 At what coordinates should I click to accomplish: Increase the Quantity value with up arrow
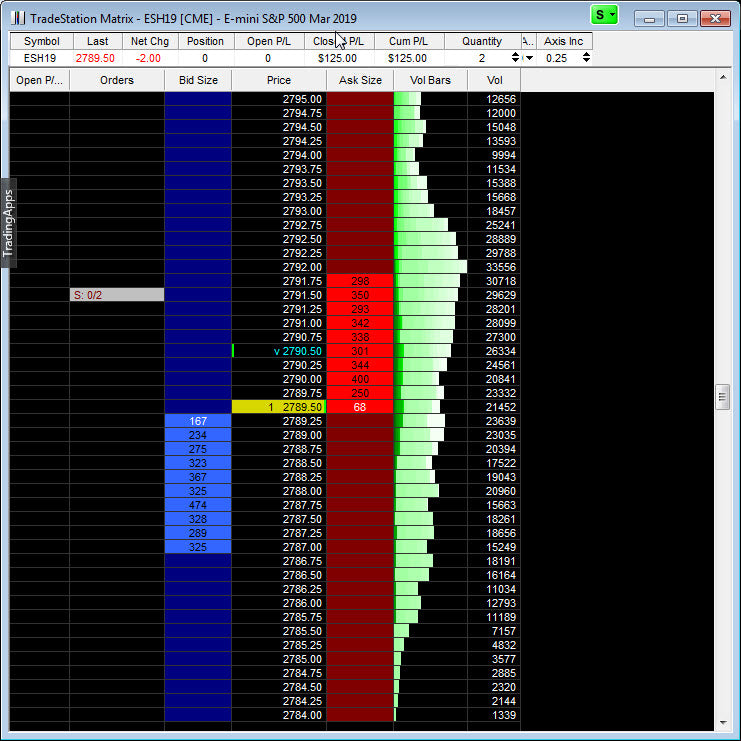515,54
